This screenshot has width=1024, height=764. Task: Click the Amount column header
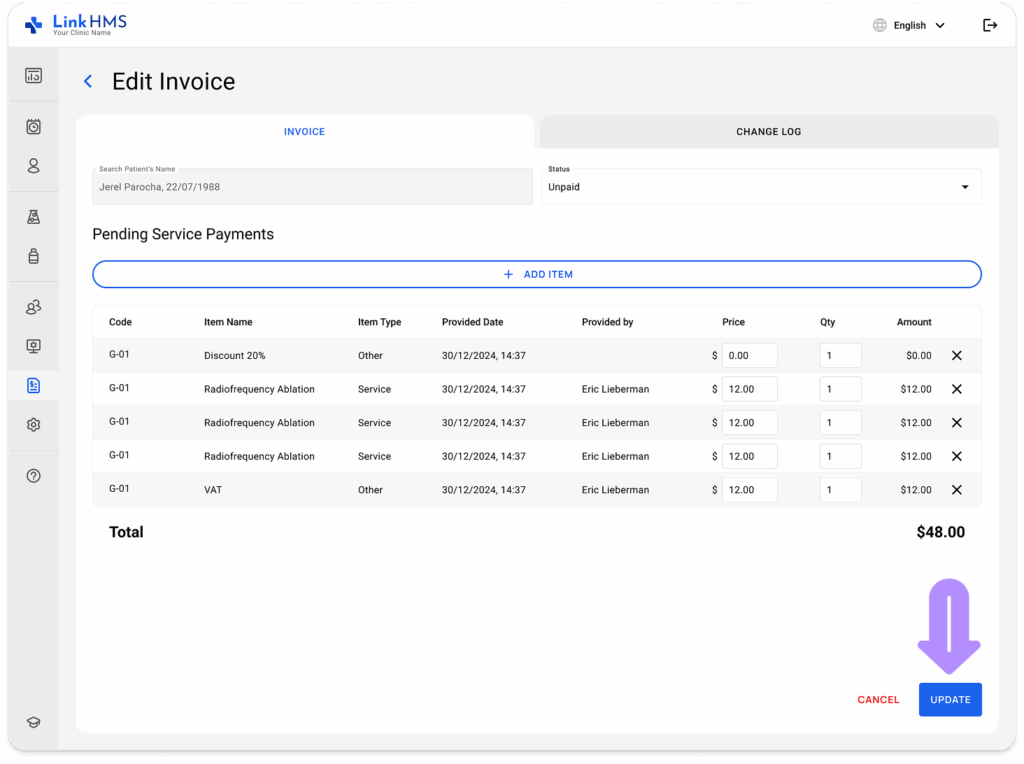914,322
